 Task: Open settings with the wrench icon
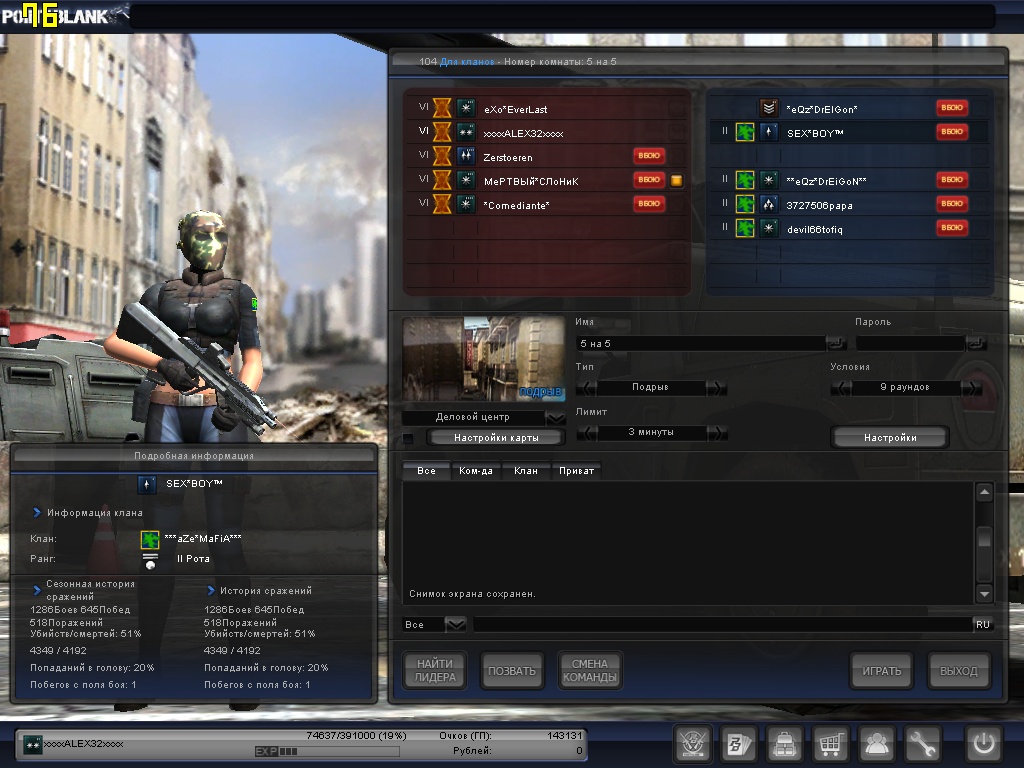click(923, 743)
